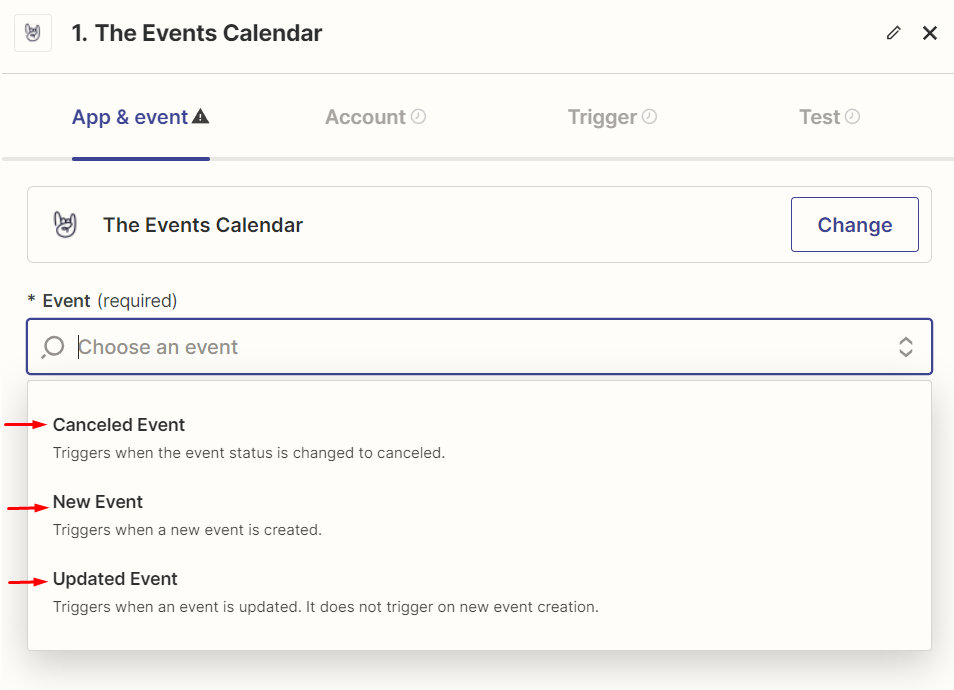Open the Trigger tab
The width and height of the screenshot is (954, 690).
(602, 116)
